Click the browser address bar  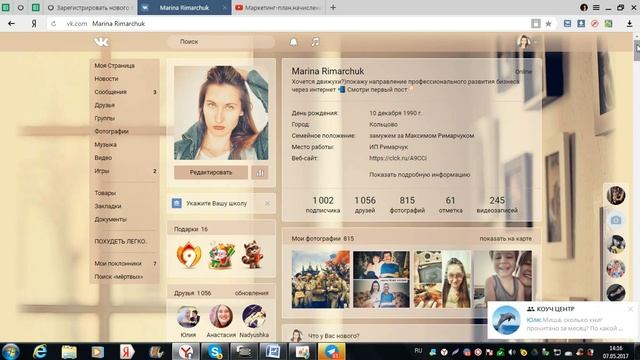(x=294, y=24)
